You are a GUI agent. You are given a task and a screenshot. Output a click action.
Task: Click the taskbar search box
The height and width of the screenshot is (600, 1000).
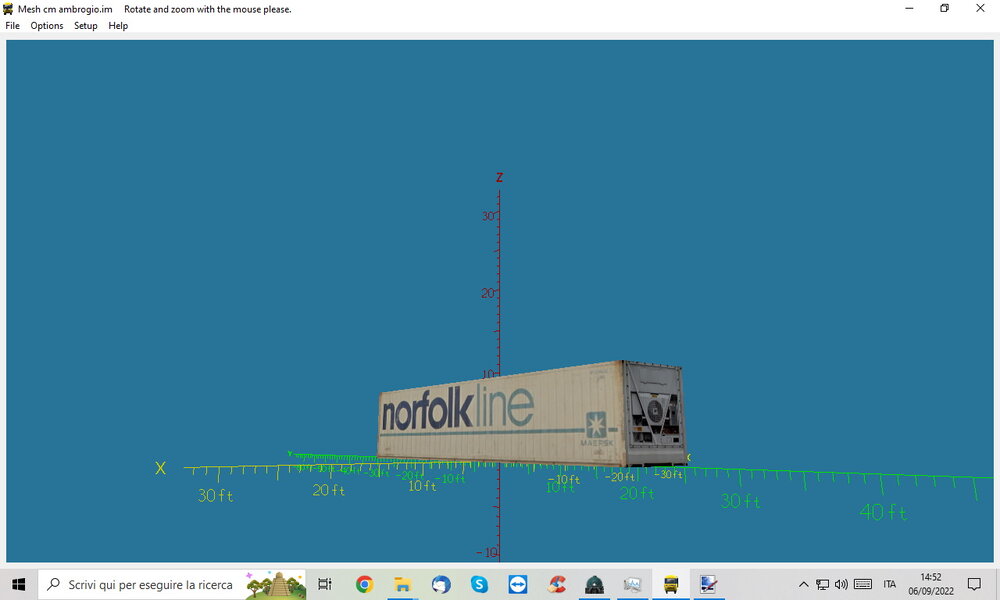(x=172, y=584)
